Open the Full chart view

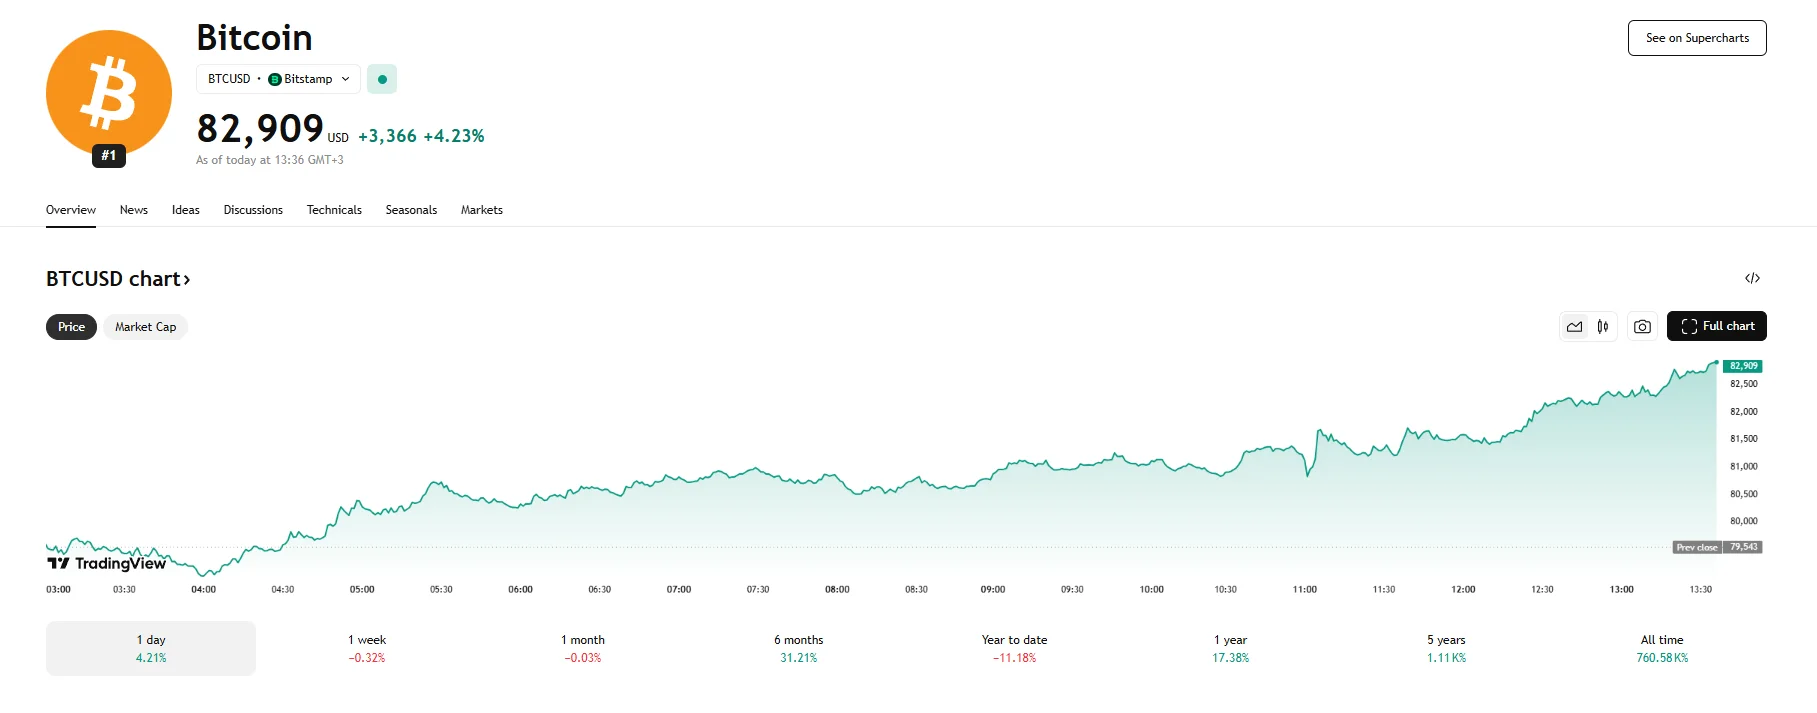(x=1716, y=326)
